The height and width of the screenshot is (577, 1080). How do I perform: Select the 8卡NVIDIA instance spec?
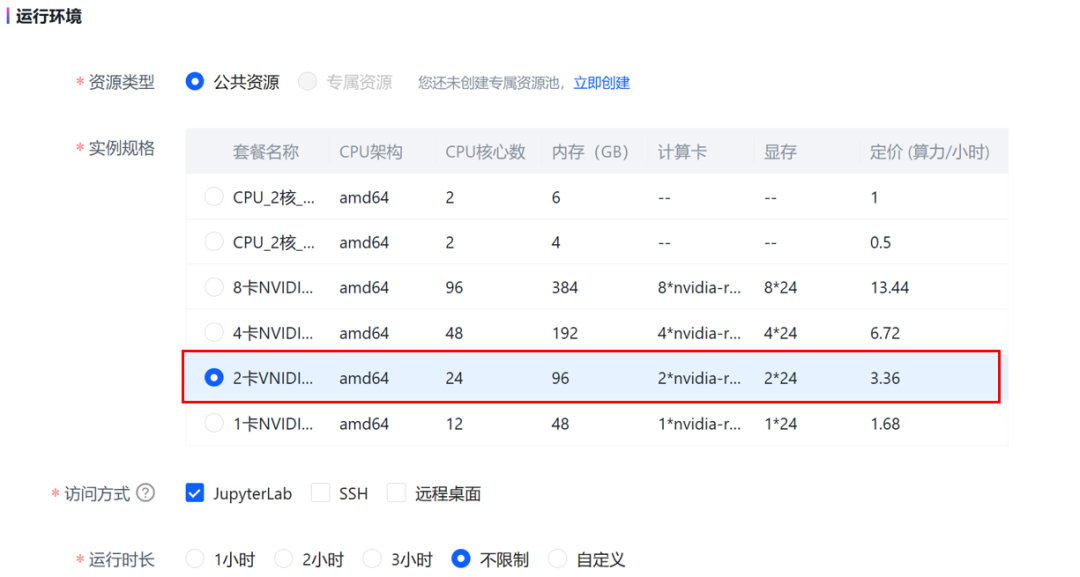(x=213, y=287)
